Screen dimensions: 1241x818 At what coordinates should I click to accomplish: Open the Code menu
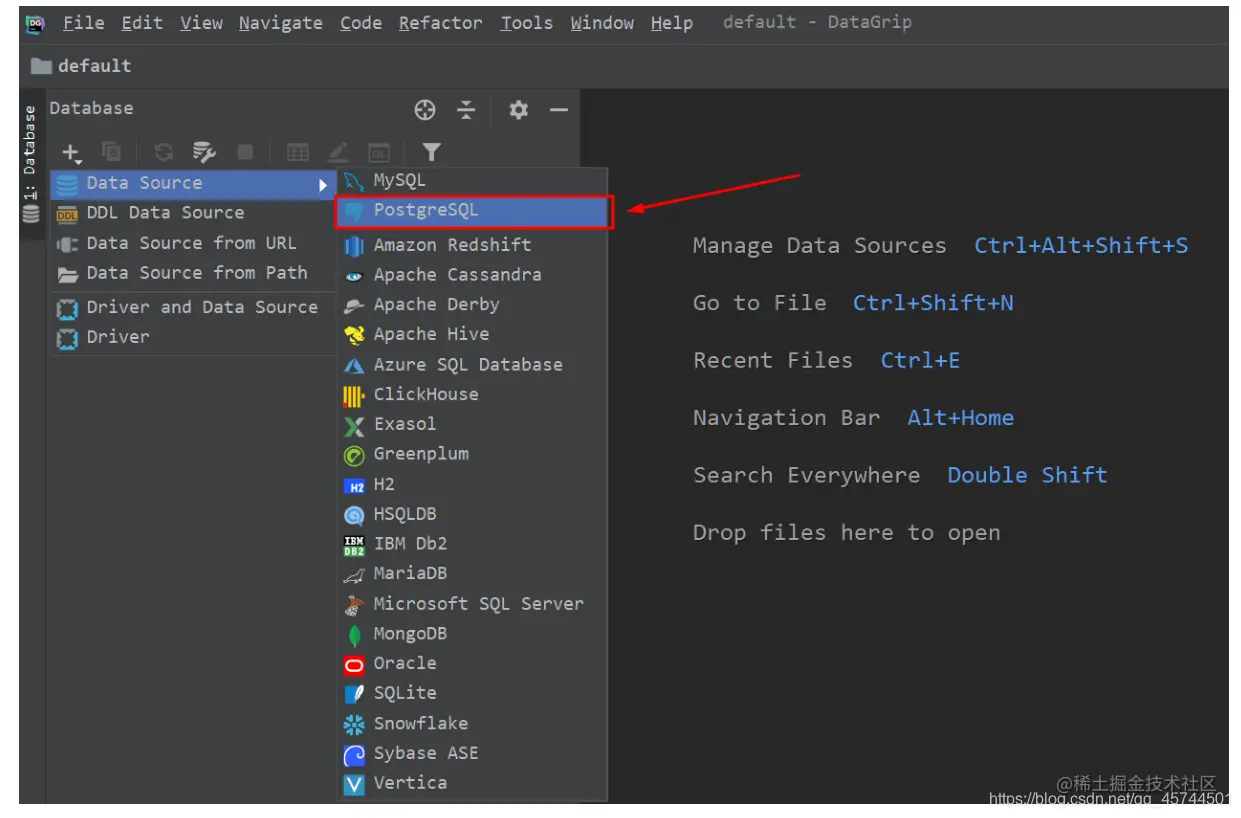click(x=361, y=23)
